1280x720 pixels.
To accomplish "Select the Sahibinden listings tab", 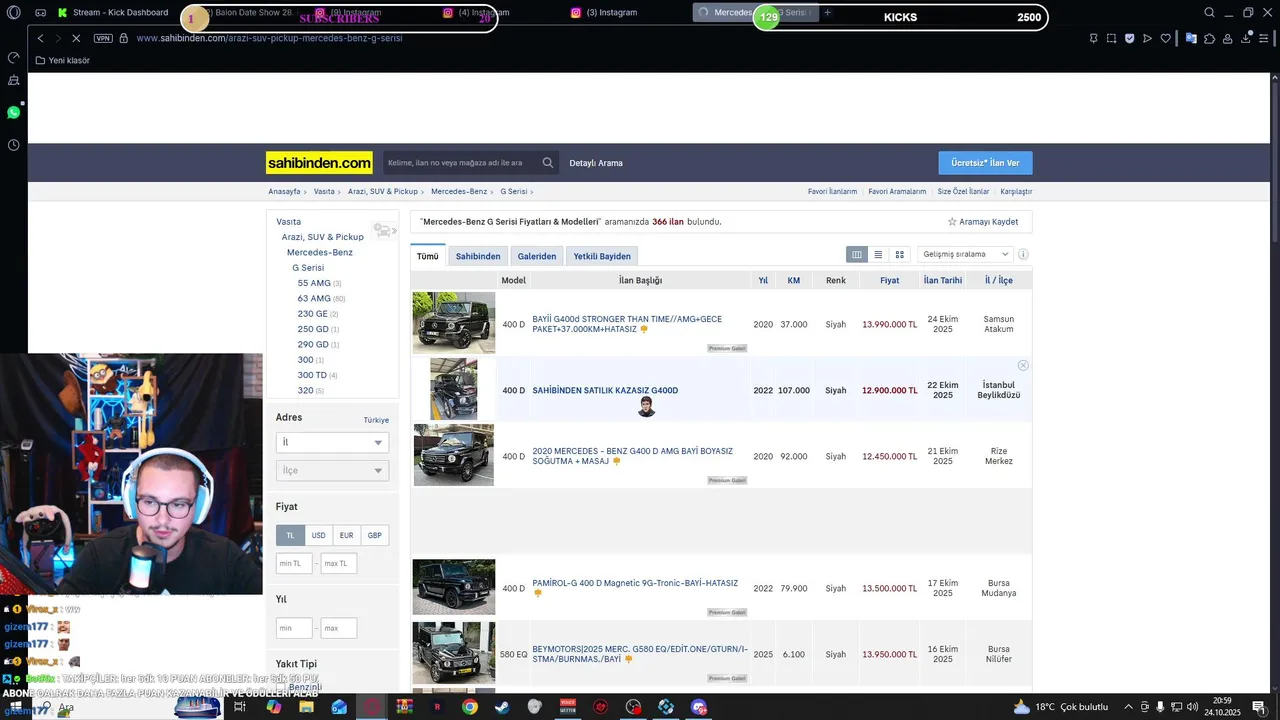I will [478, 256].
